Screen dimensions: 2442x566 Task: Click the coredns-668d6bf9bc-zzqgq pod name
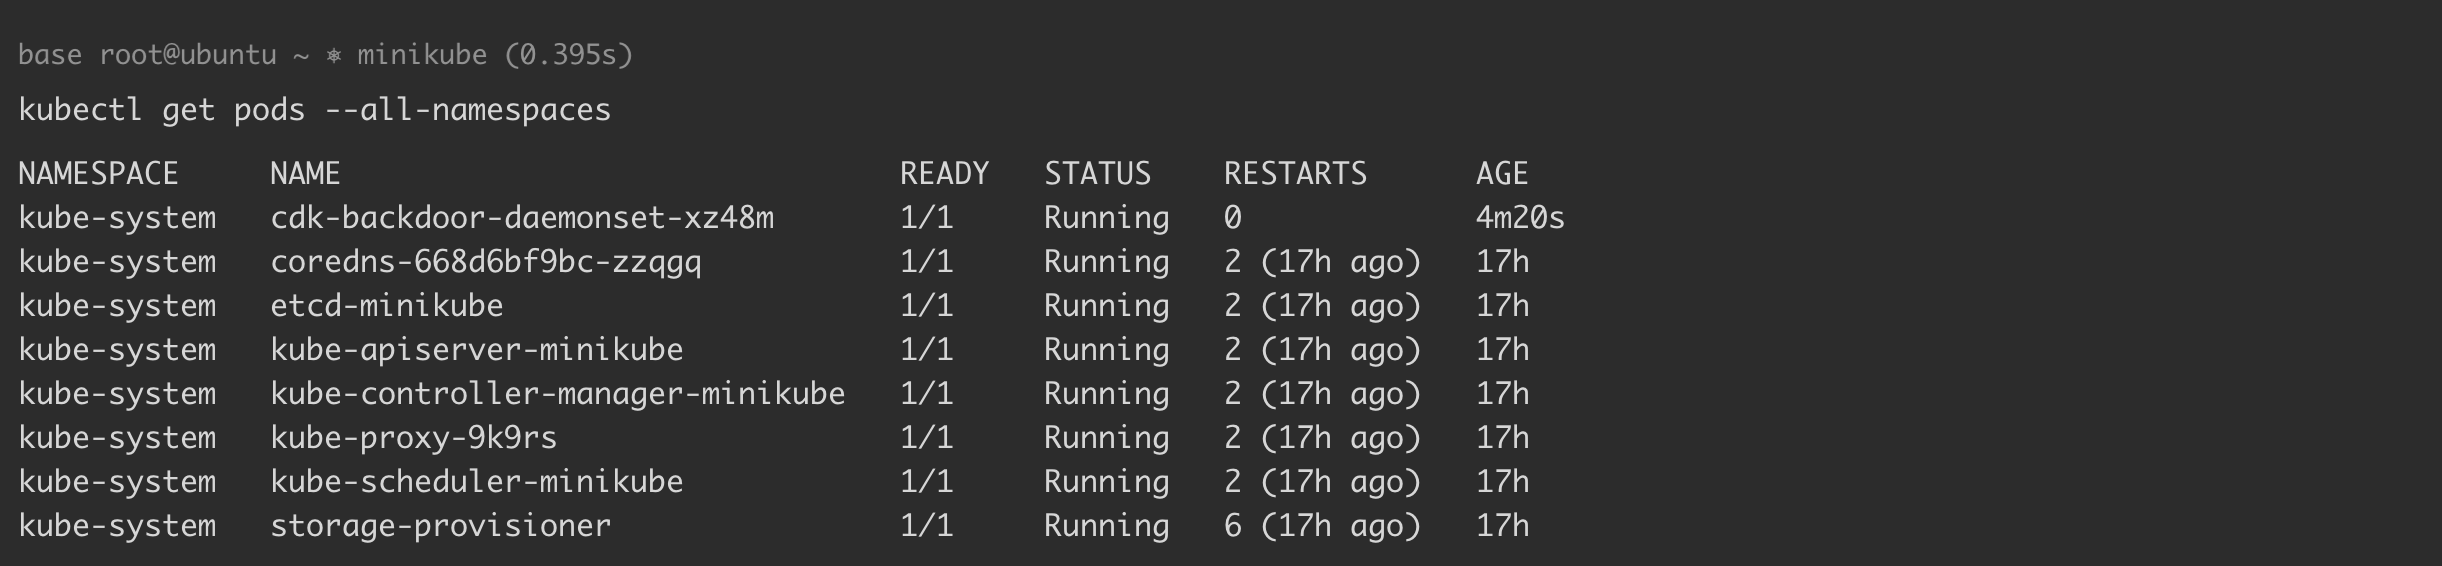(486, 262)
